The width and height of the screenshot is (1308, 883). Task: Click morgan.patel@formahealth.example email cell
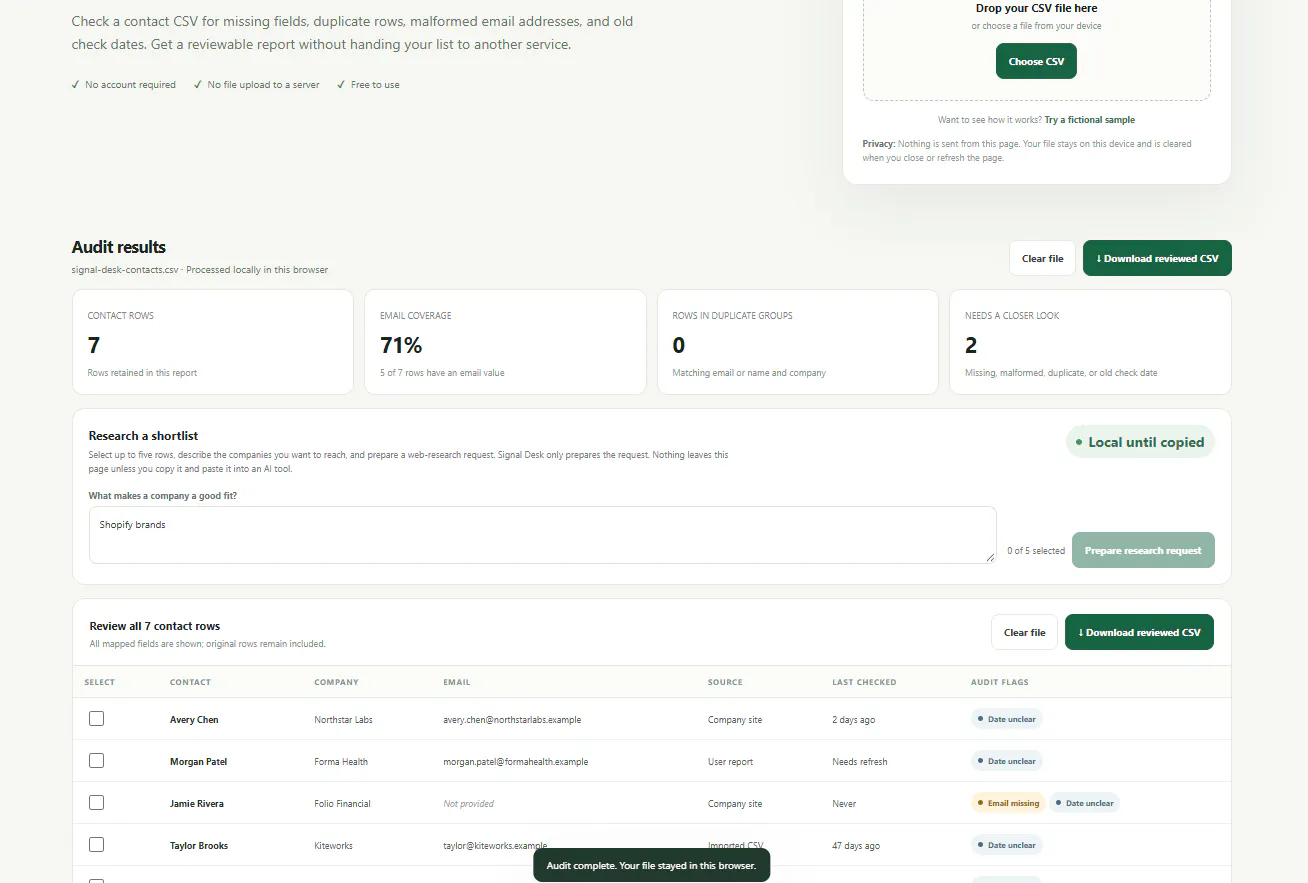coord(515,762)
